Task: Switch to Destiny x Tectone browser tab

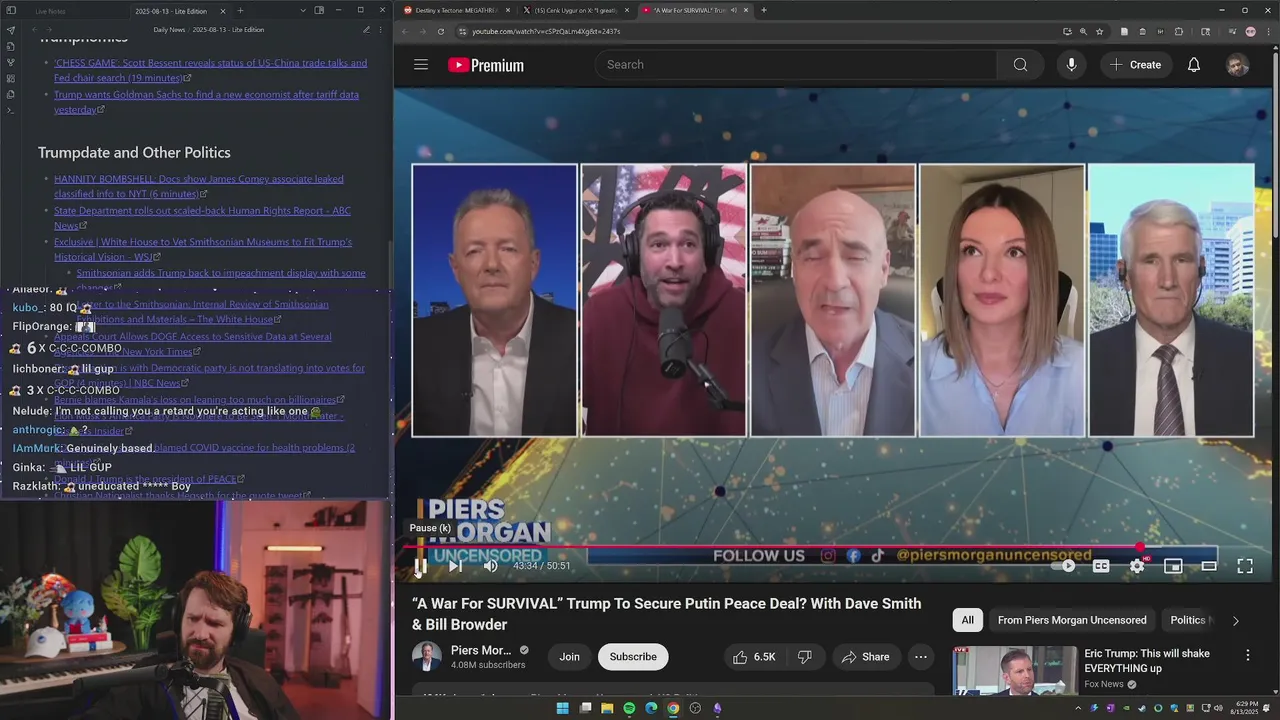Action: point(455,10)
